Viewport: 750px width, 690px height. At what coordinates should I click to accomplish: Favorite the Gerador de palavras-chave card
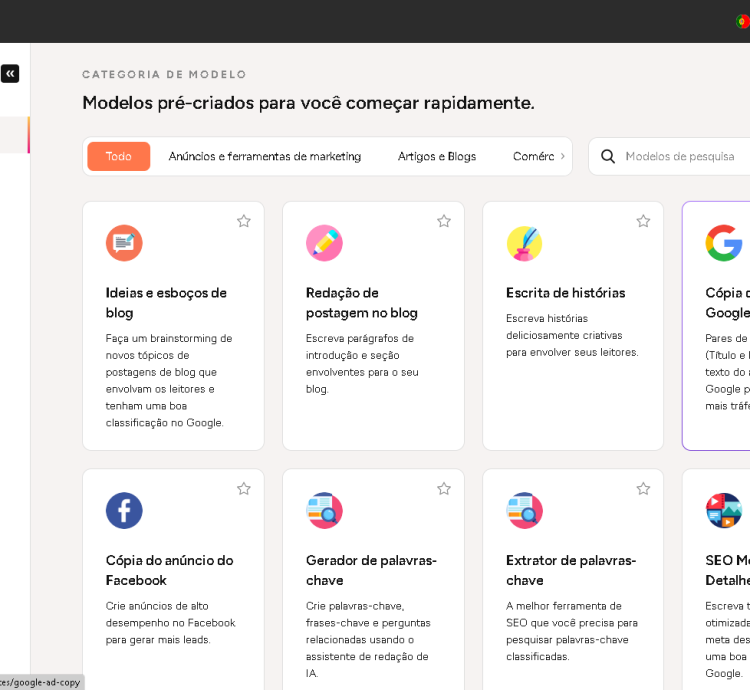click(444, 489)
